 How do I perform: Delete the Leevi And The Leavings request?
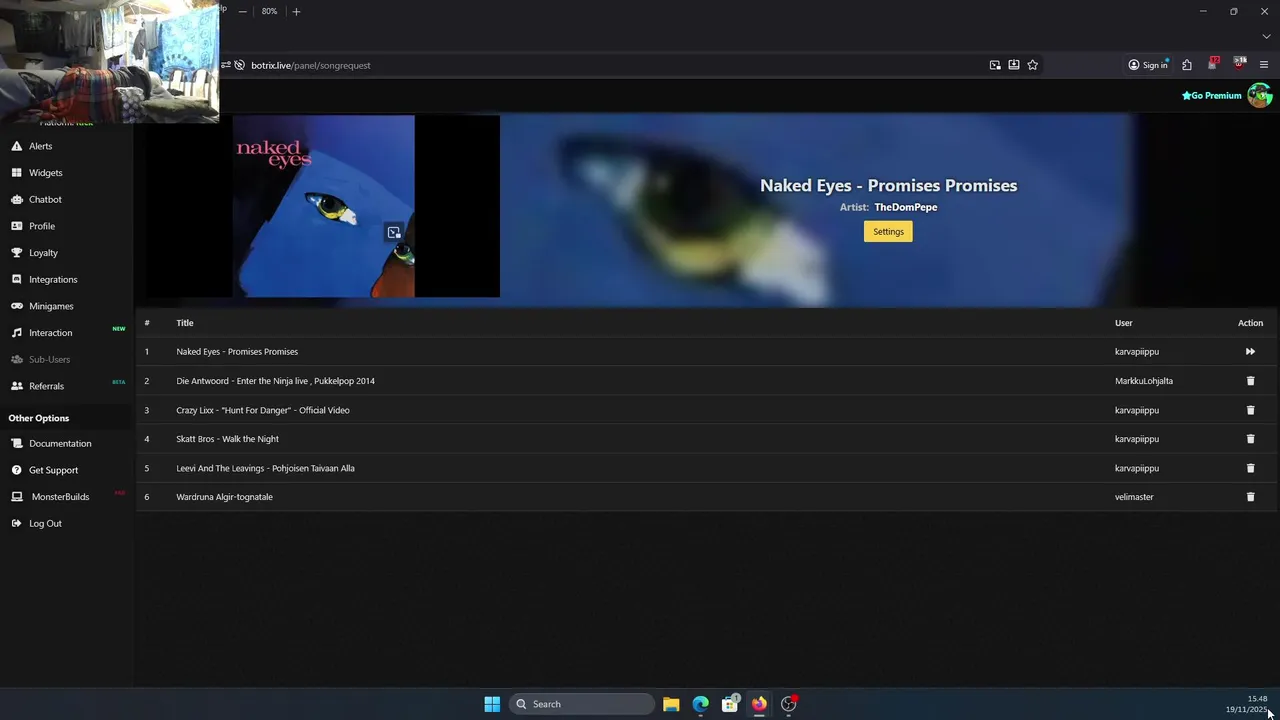coord(1250,468)
